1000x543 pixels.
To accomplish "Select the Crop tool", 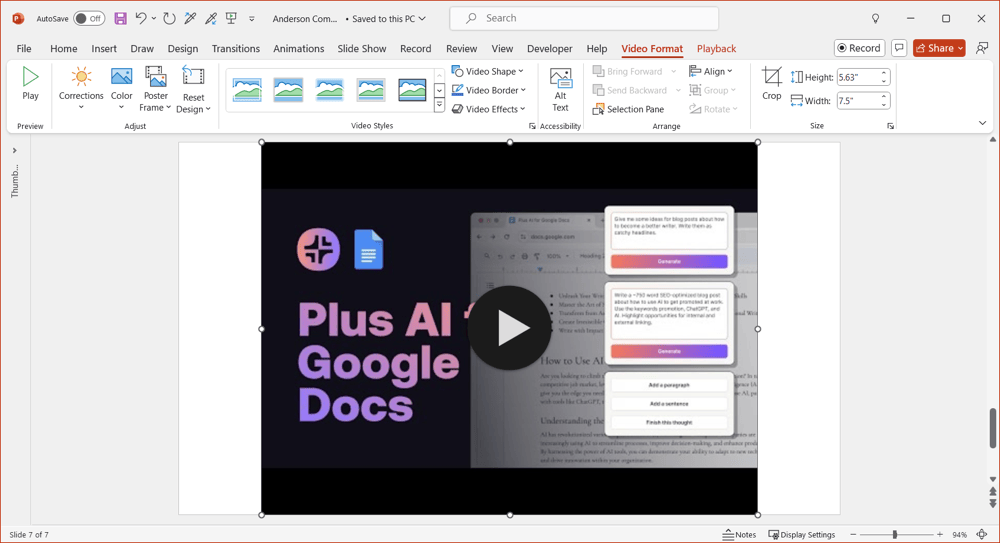I will click(772, 84).
